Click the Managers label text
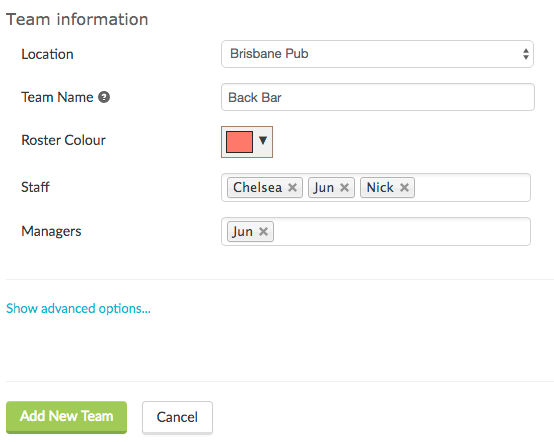The image size is (554, 442). tap(51, 231)
